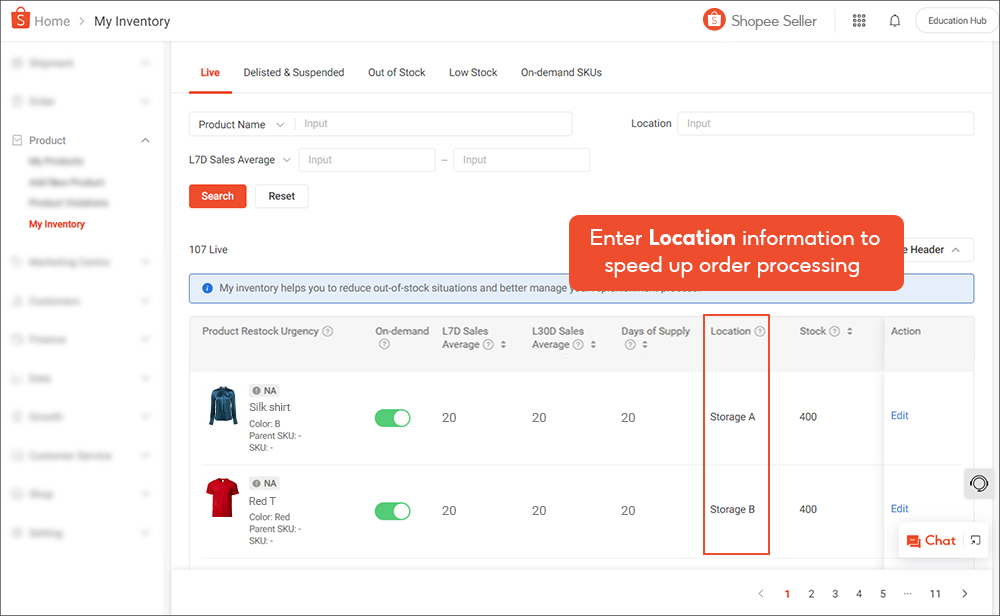Click Edit for Silk shirt
This screenshot has width=1000, height=616.
tap(899, 415)
